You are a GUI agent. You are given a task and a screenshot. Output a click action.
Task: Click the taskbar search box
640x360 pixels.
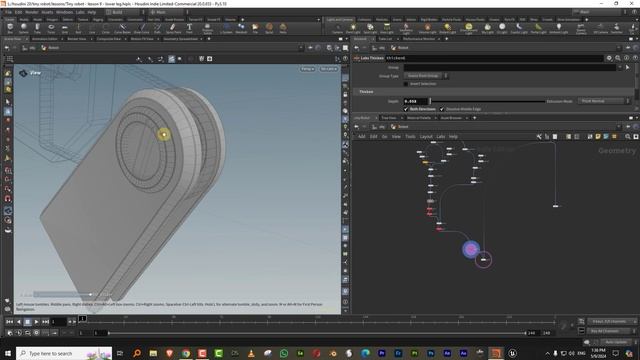(x=64, y=353)
